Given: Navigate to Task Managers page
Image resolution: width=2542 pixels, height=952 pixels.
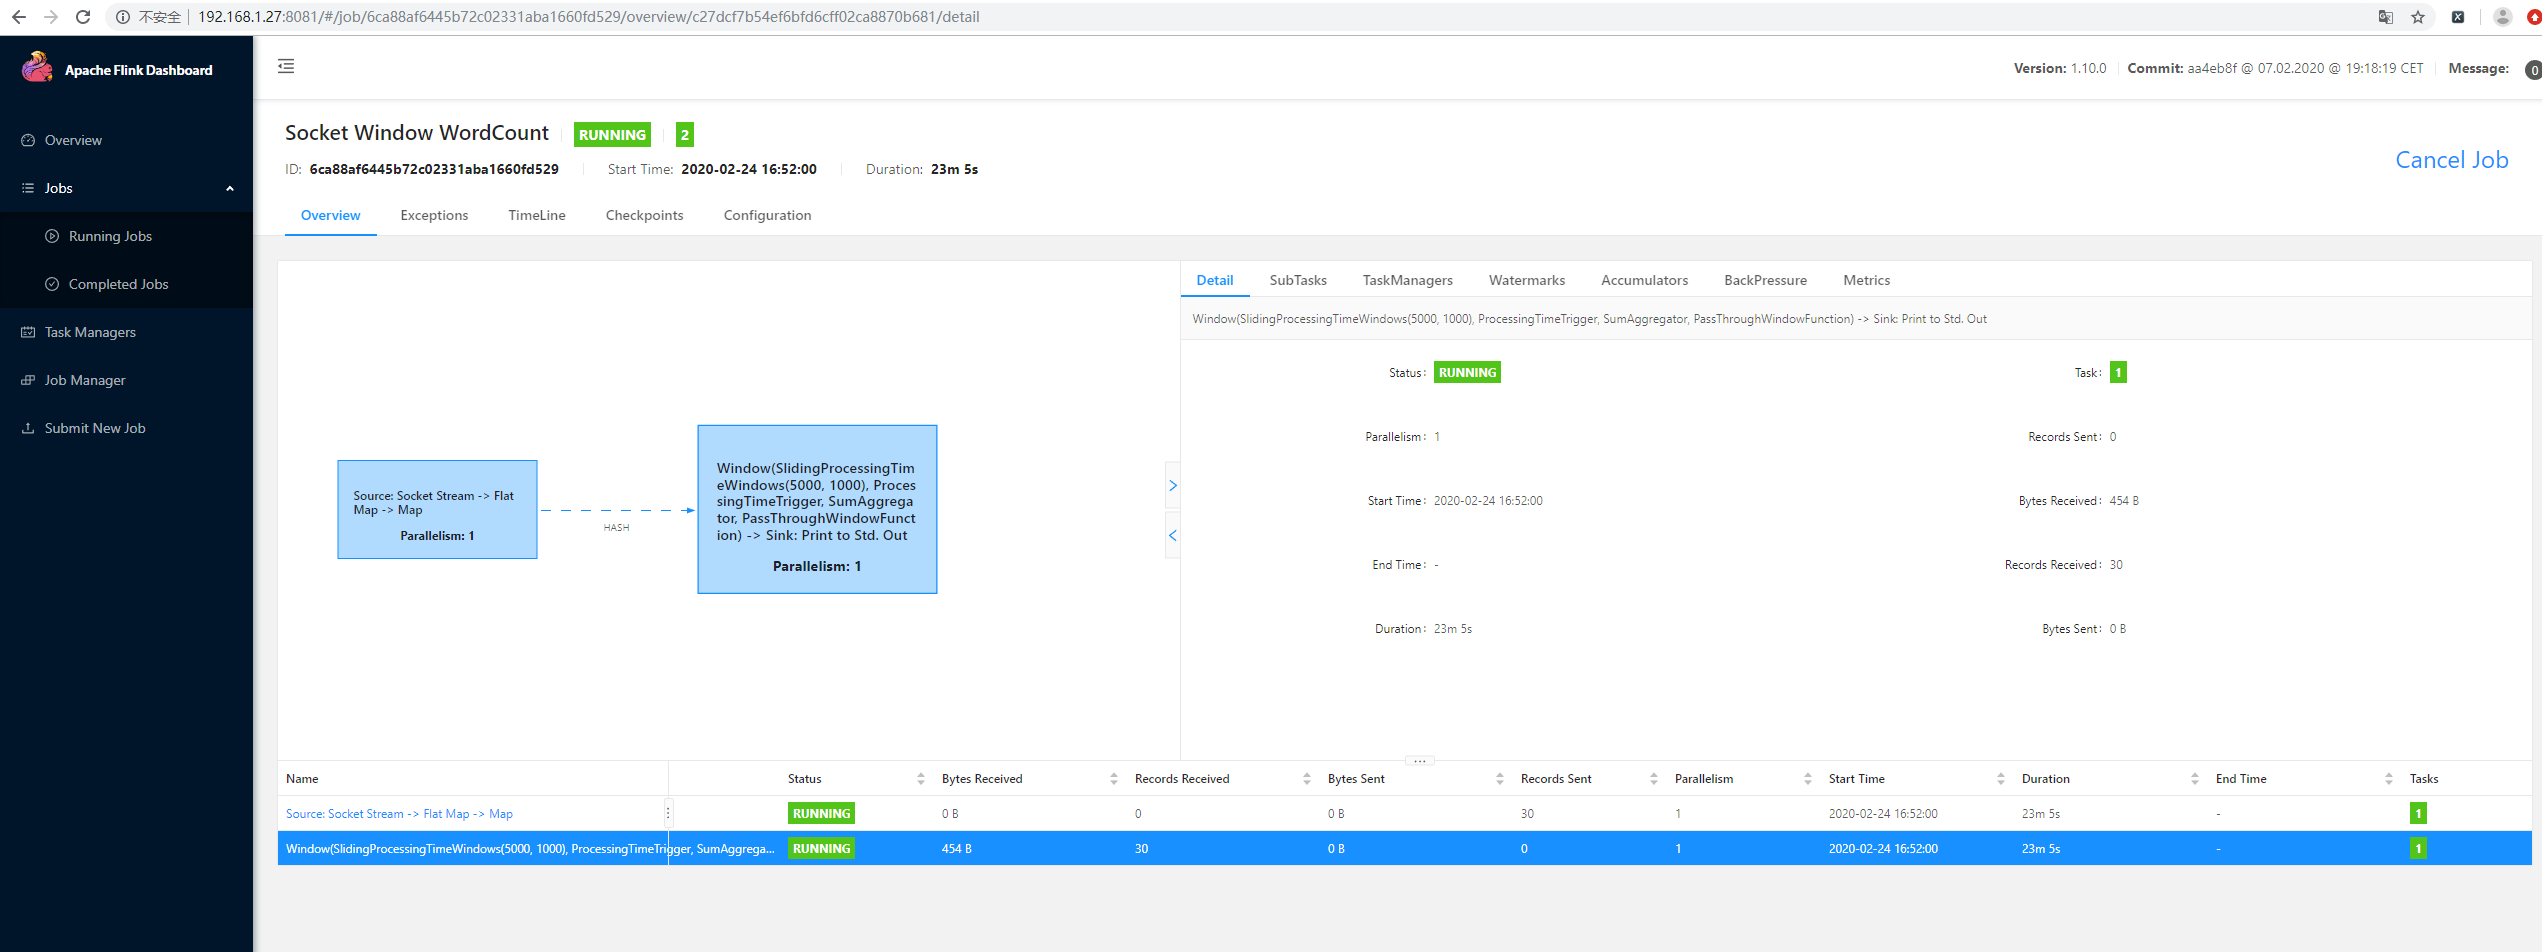Looking at the screenshot, I should pos(126,332).
